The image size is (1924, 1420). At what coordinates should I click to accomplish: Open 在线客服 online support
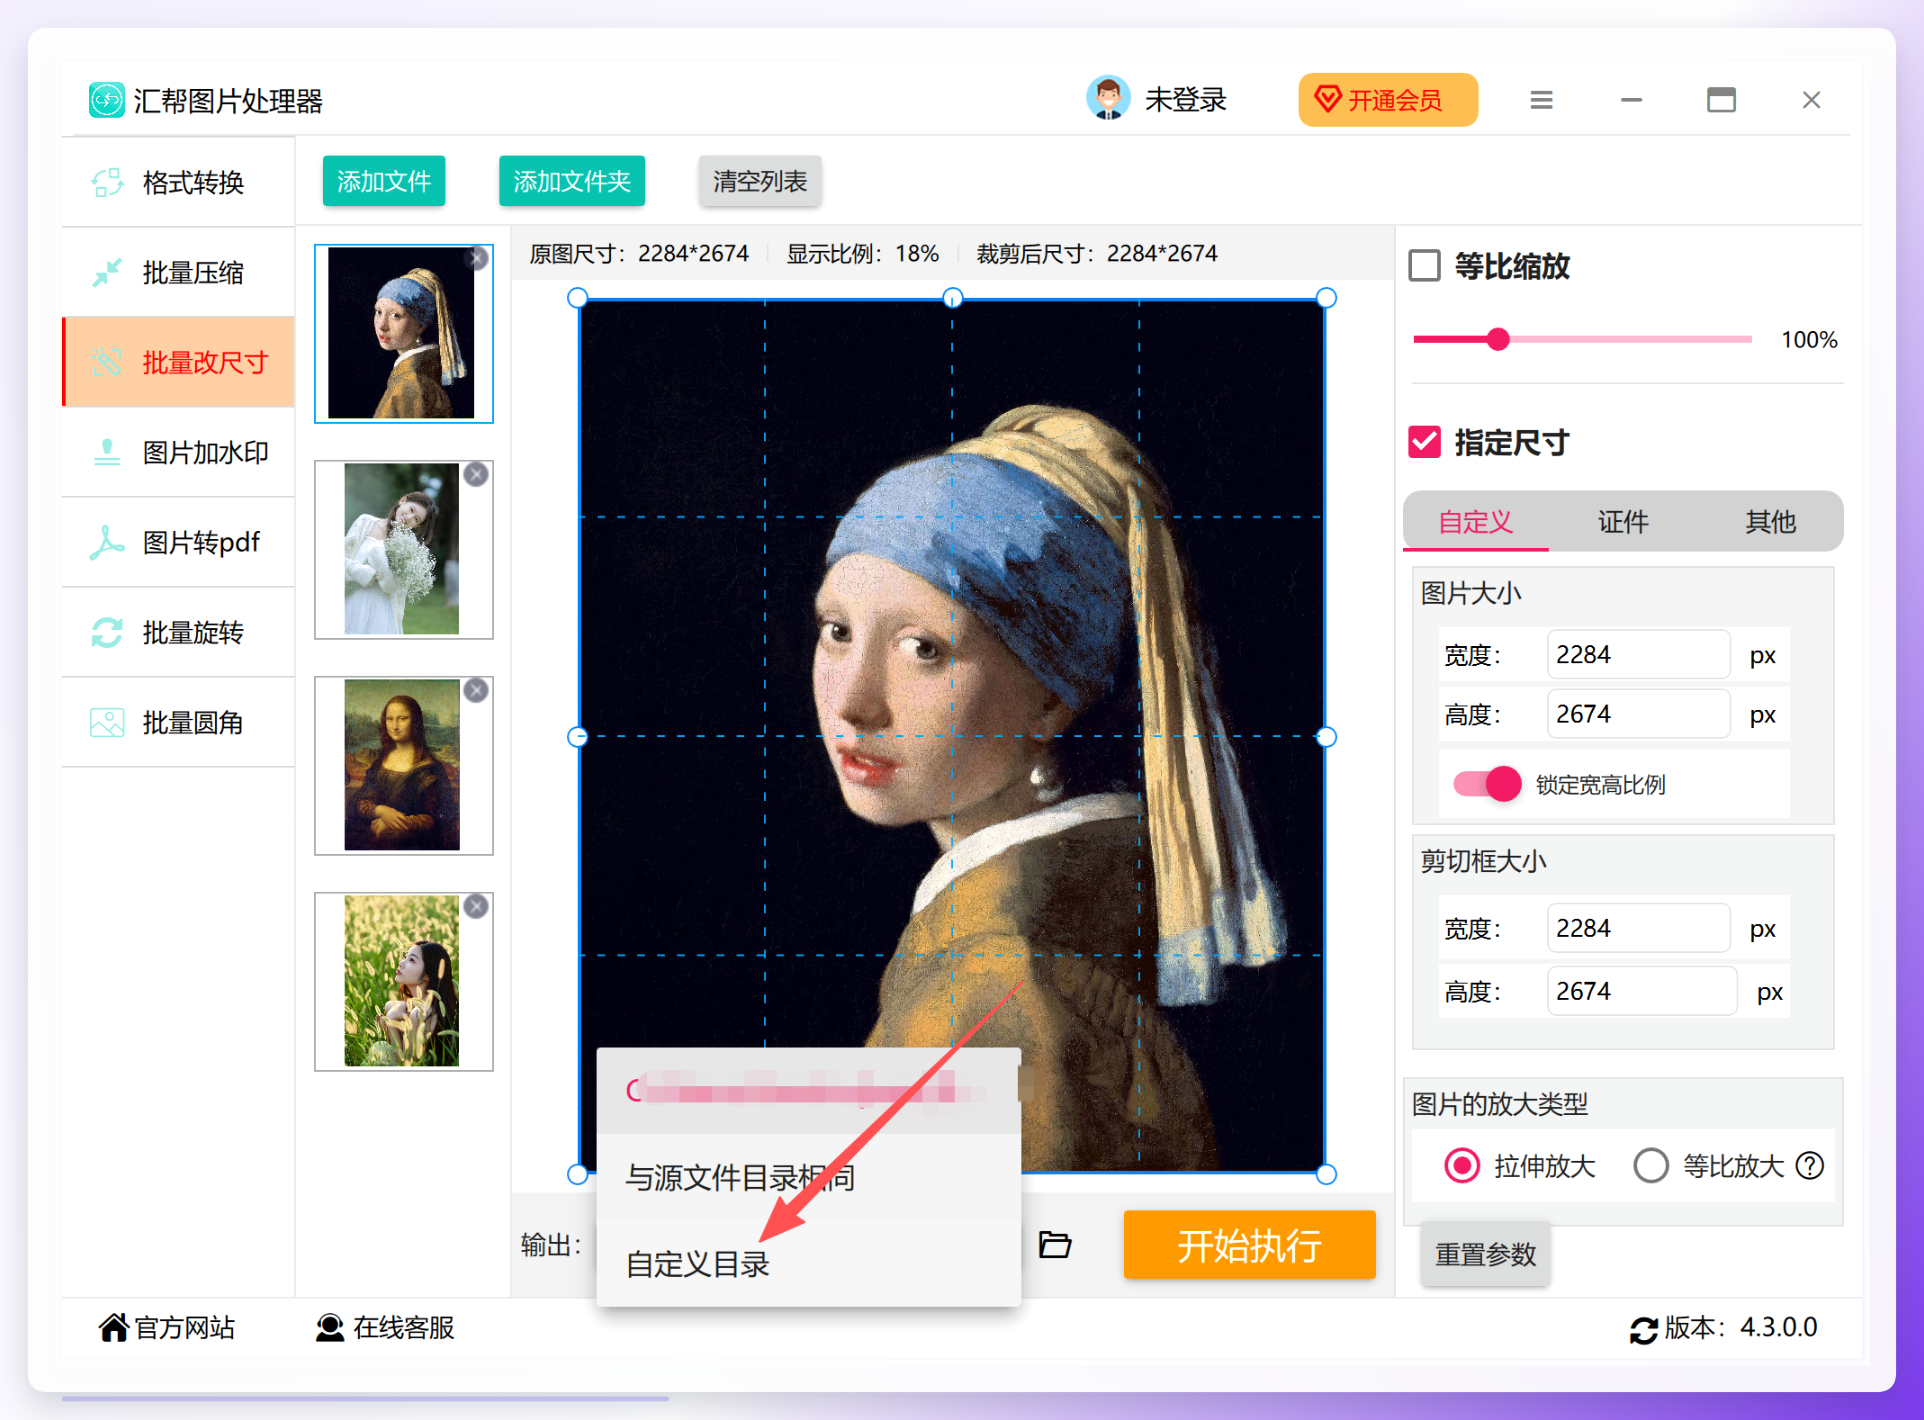click(385, 1327)
